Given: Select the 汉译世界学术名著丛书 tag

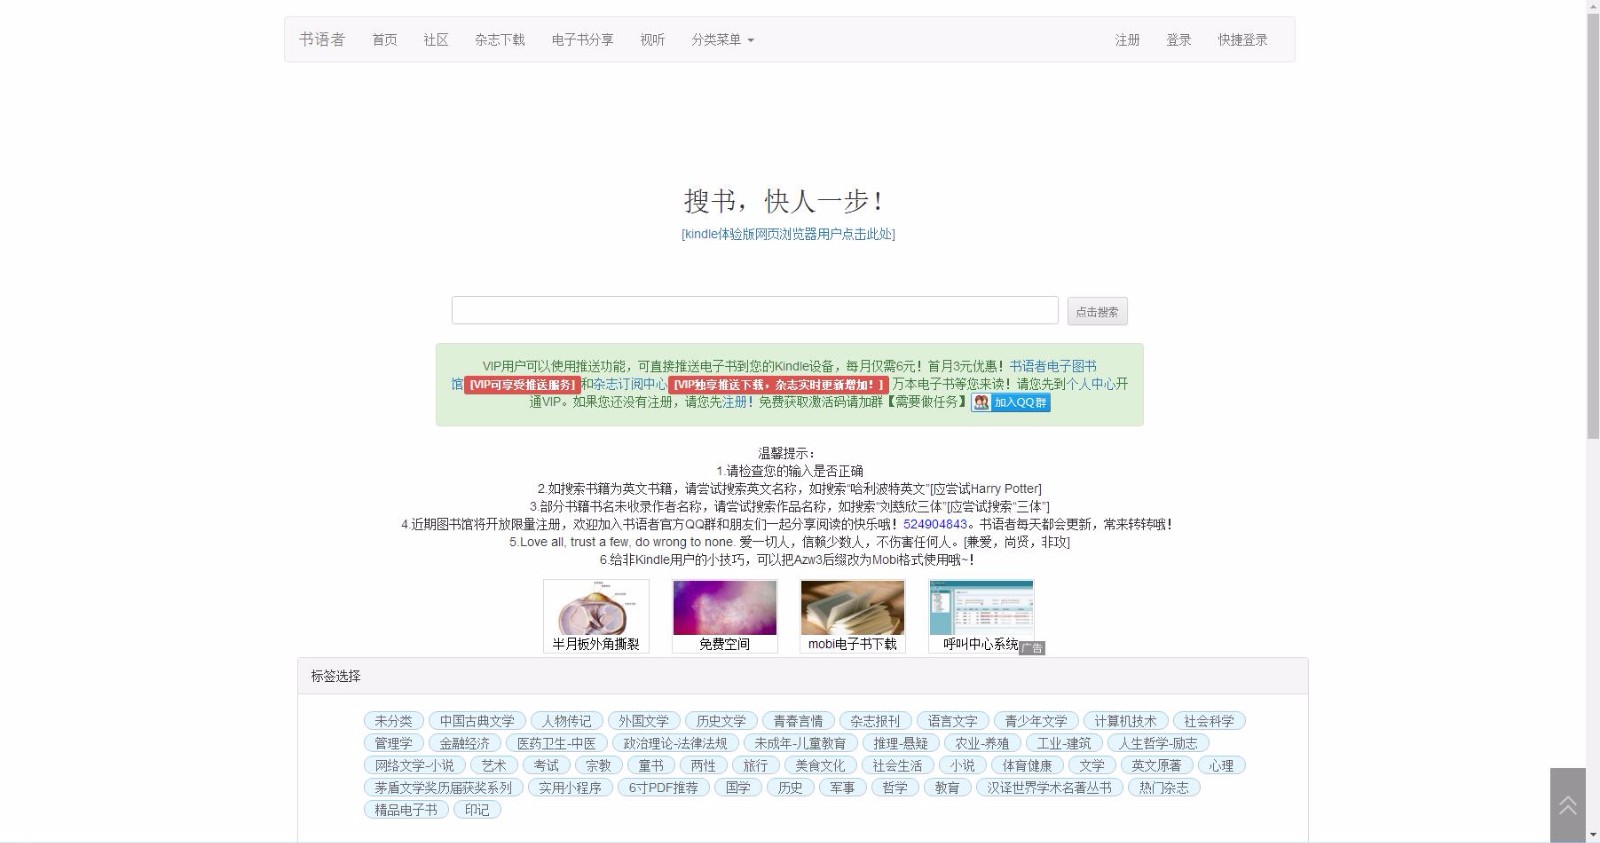Looking at the screenshot, I should coord(1049,787).
